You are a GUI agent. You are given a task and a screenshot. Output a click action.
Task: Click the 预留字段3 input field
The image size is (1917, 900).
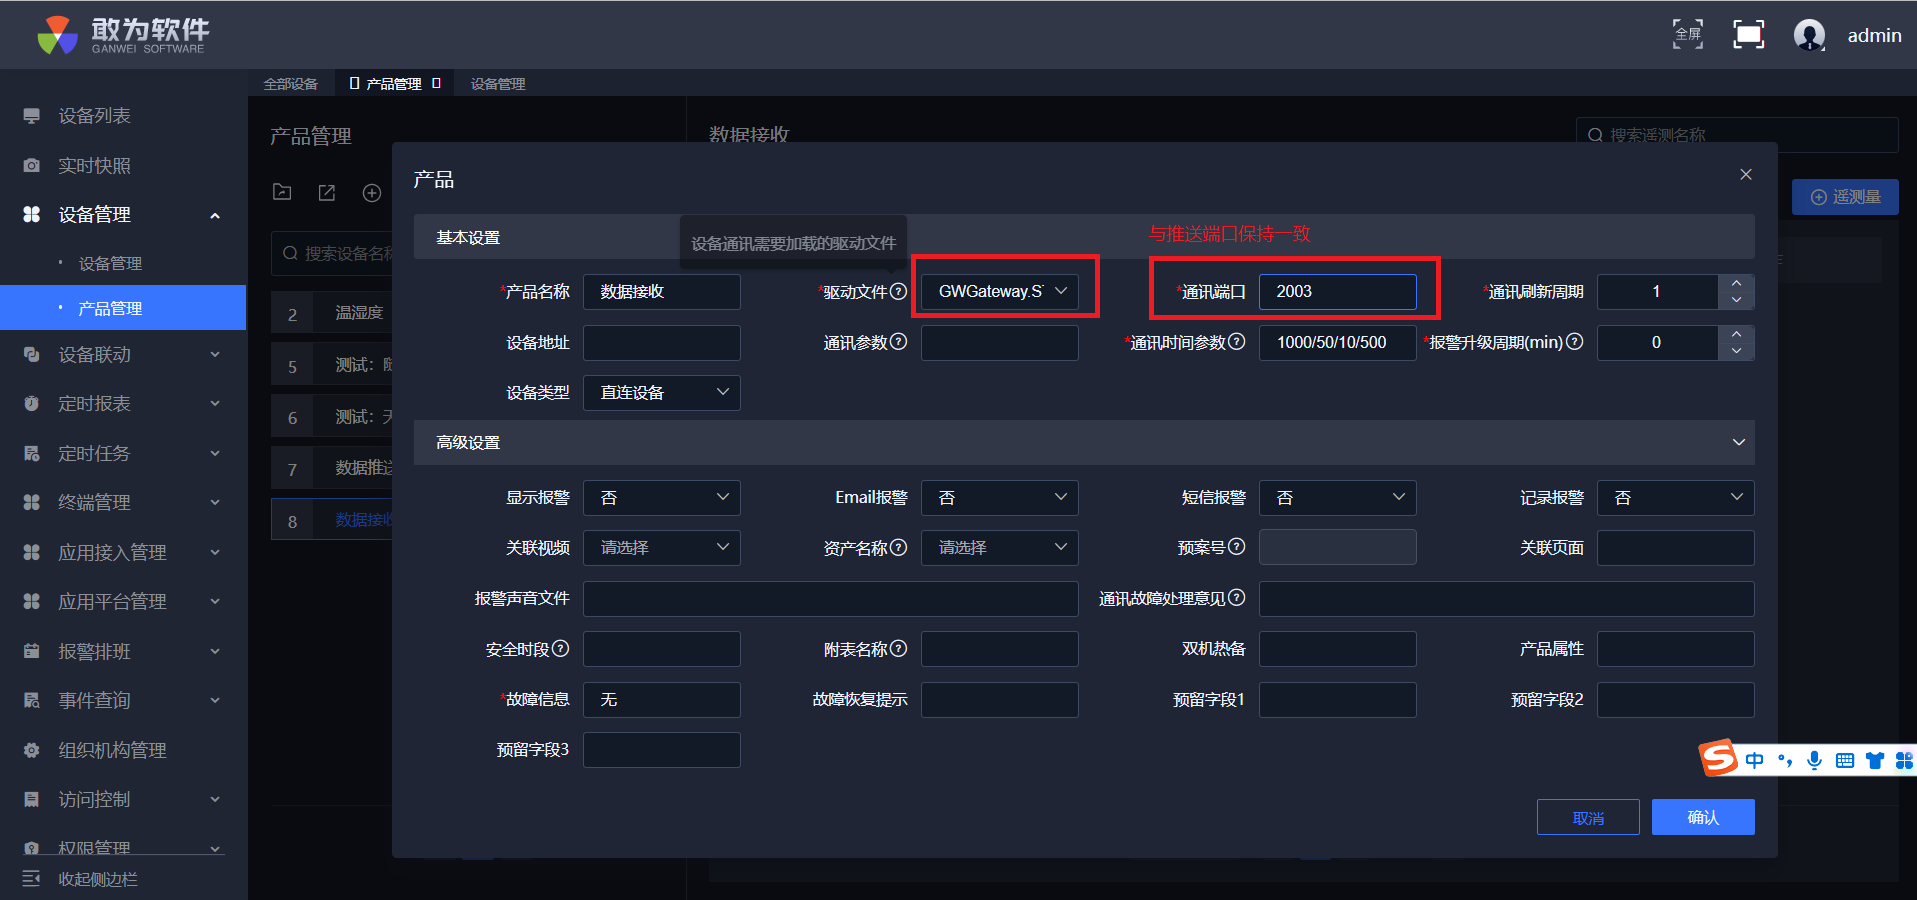[x=662, y=750]
